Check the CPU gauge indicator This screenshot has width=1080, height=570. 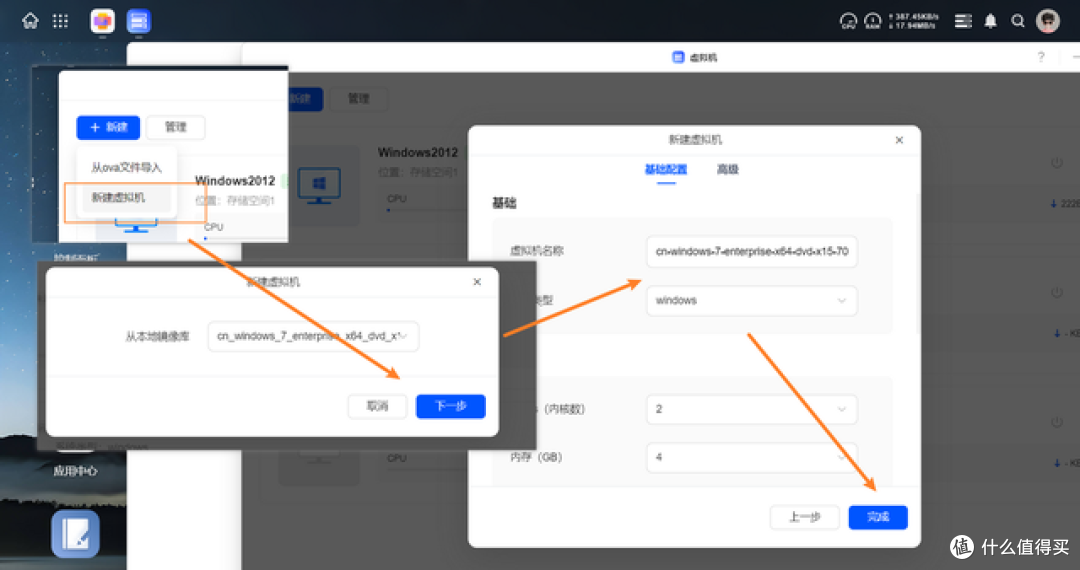[x=849, y=21]
